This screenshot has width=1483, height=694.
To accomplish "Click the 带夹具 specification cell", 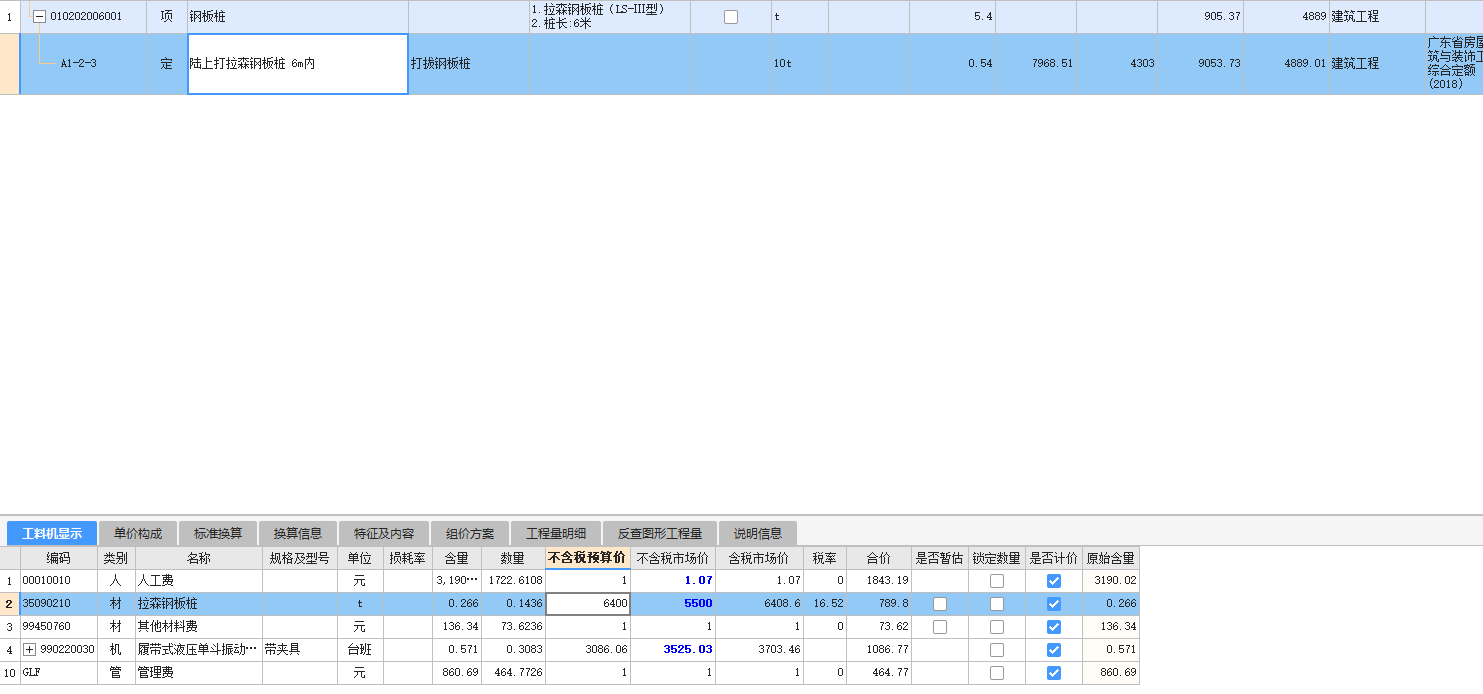I will [x=299, y=650].
